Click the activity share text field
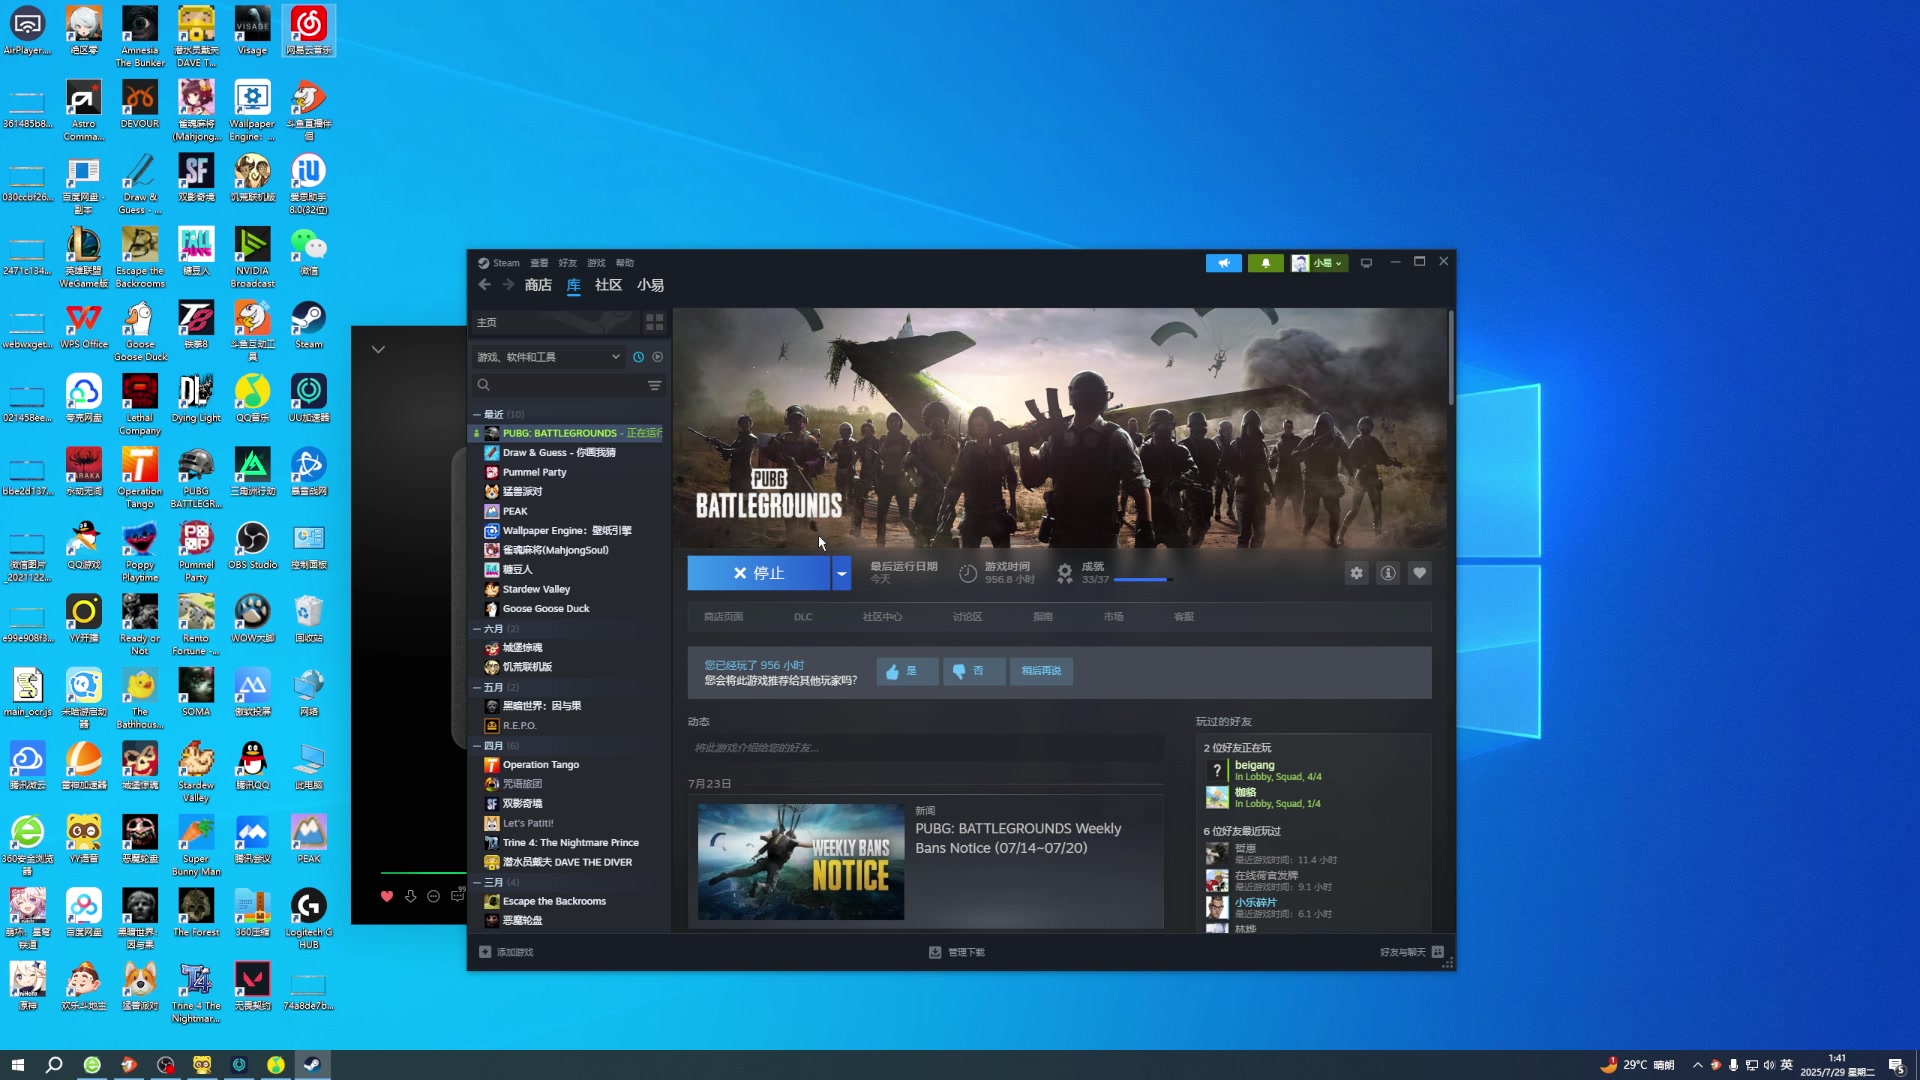The width and height of the screenshot is (1920, 1080). coord(925,748)
